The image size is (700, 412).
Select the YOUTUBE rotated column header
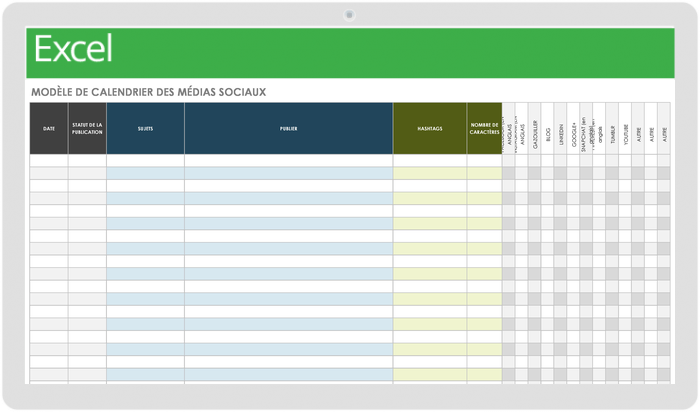625,129
